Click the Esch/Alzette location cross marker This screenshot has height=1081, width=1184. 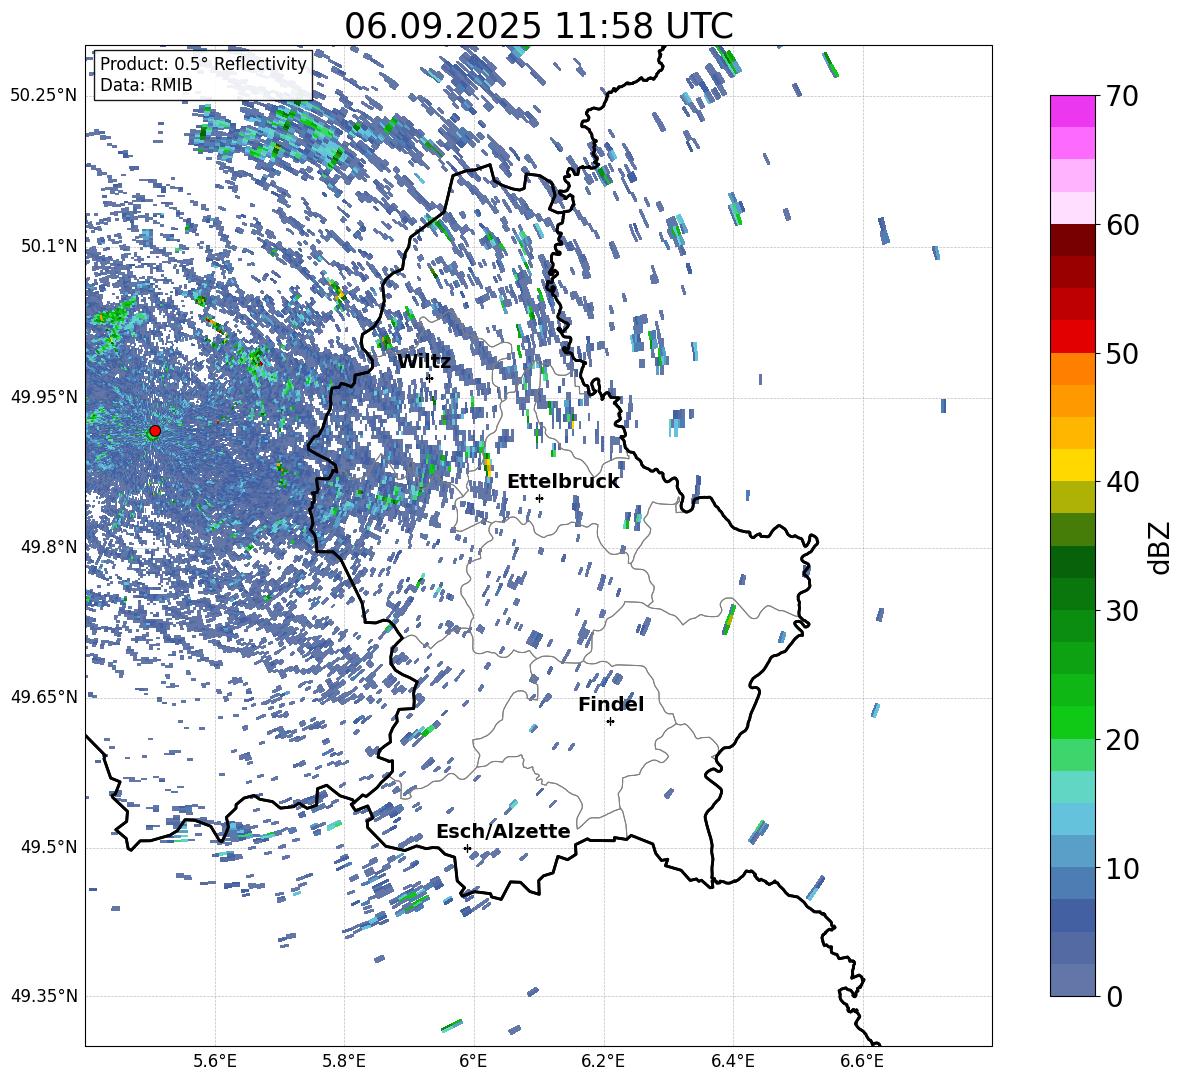tap(467, 848)
